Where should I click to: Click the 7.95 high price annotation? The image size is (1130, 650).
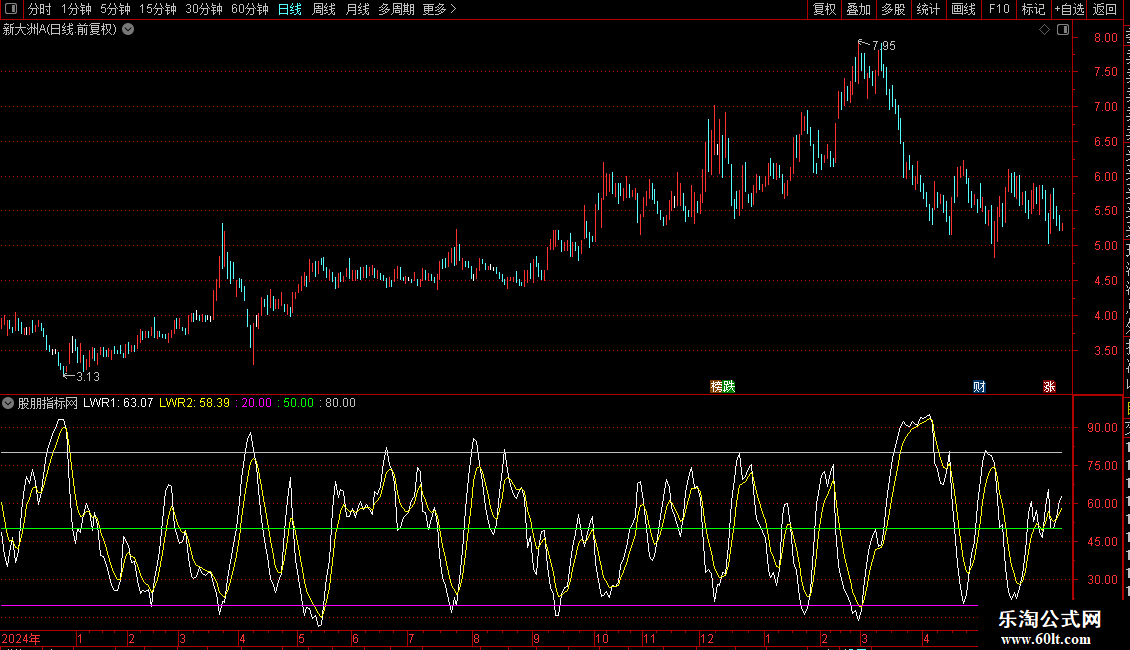click(x=884, y=45)
